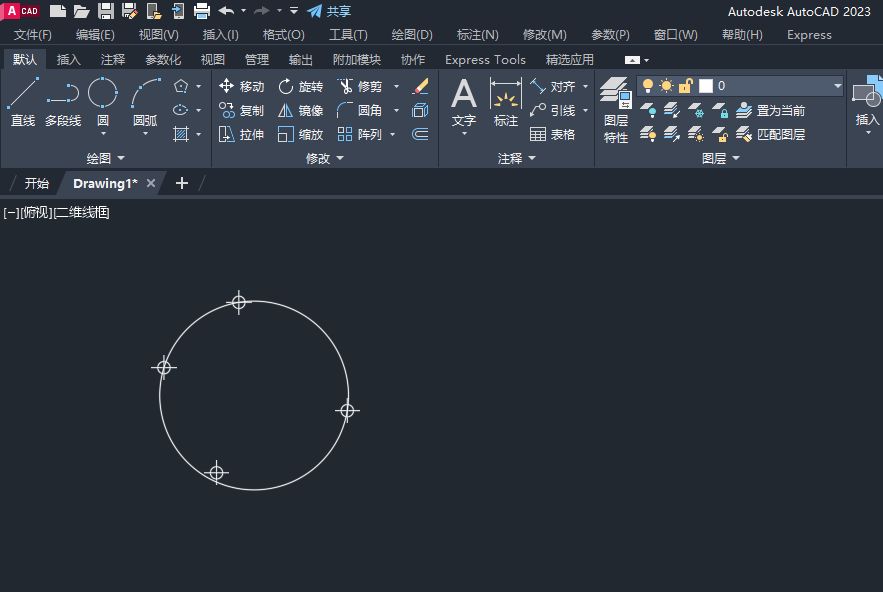
Task: Open Layer Properties (图层特性)
Action: [x=616, y=110]
